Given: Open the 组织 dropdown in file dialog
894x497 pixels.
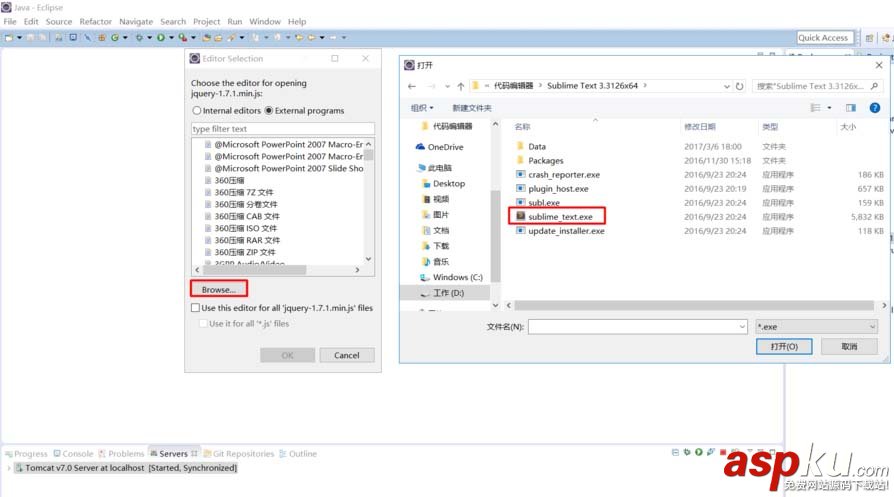Looking at the screenshot, I should (422, 108).
